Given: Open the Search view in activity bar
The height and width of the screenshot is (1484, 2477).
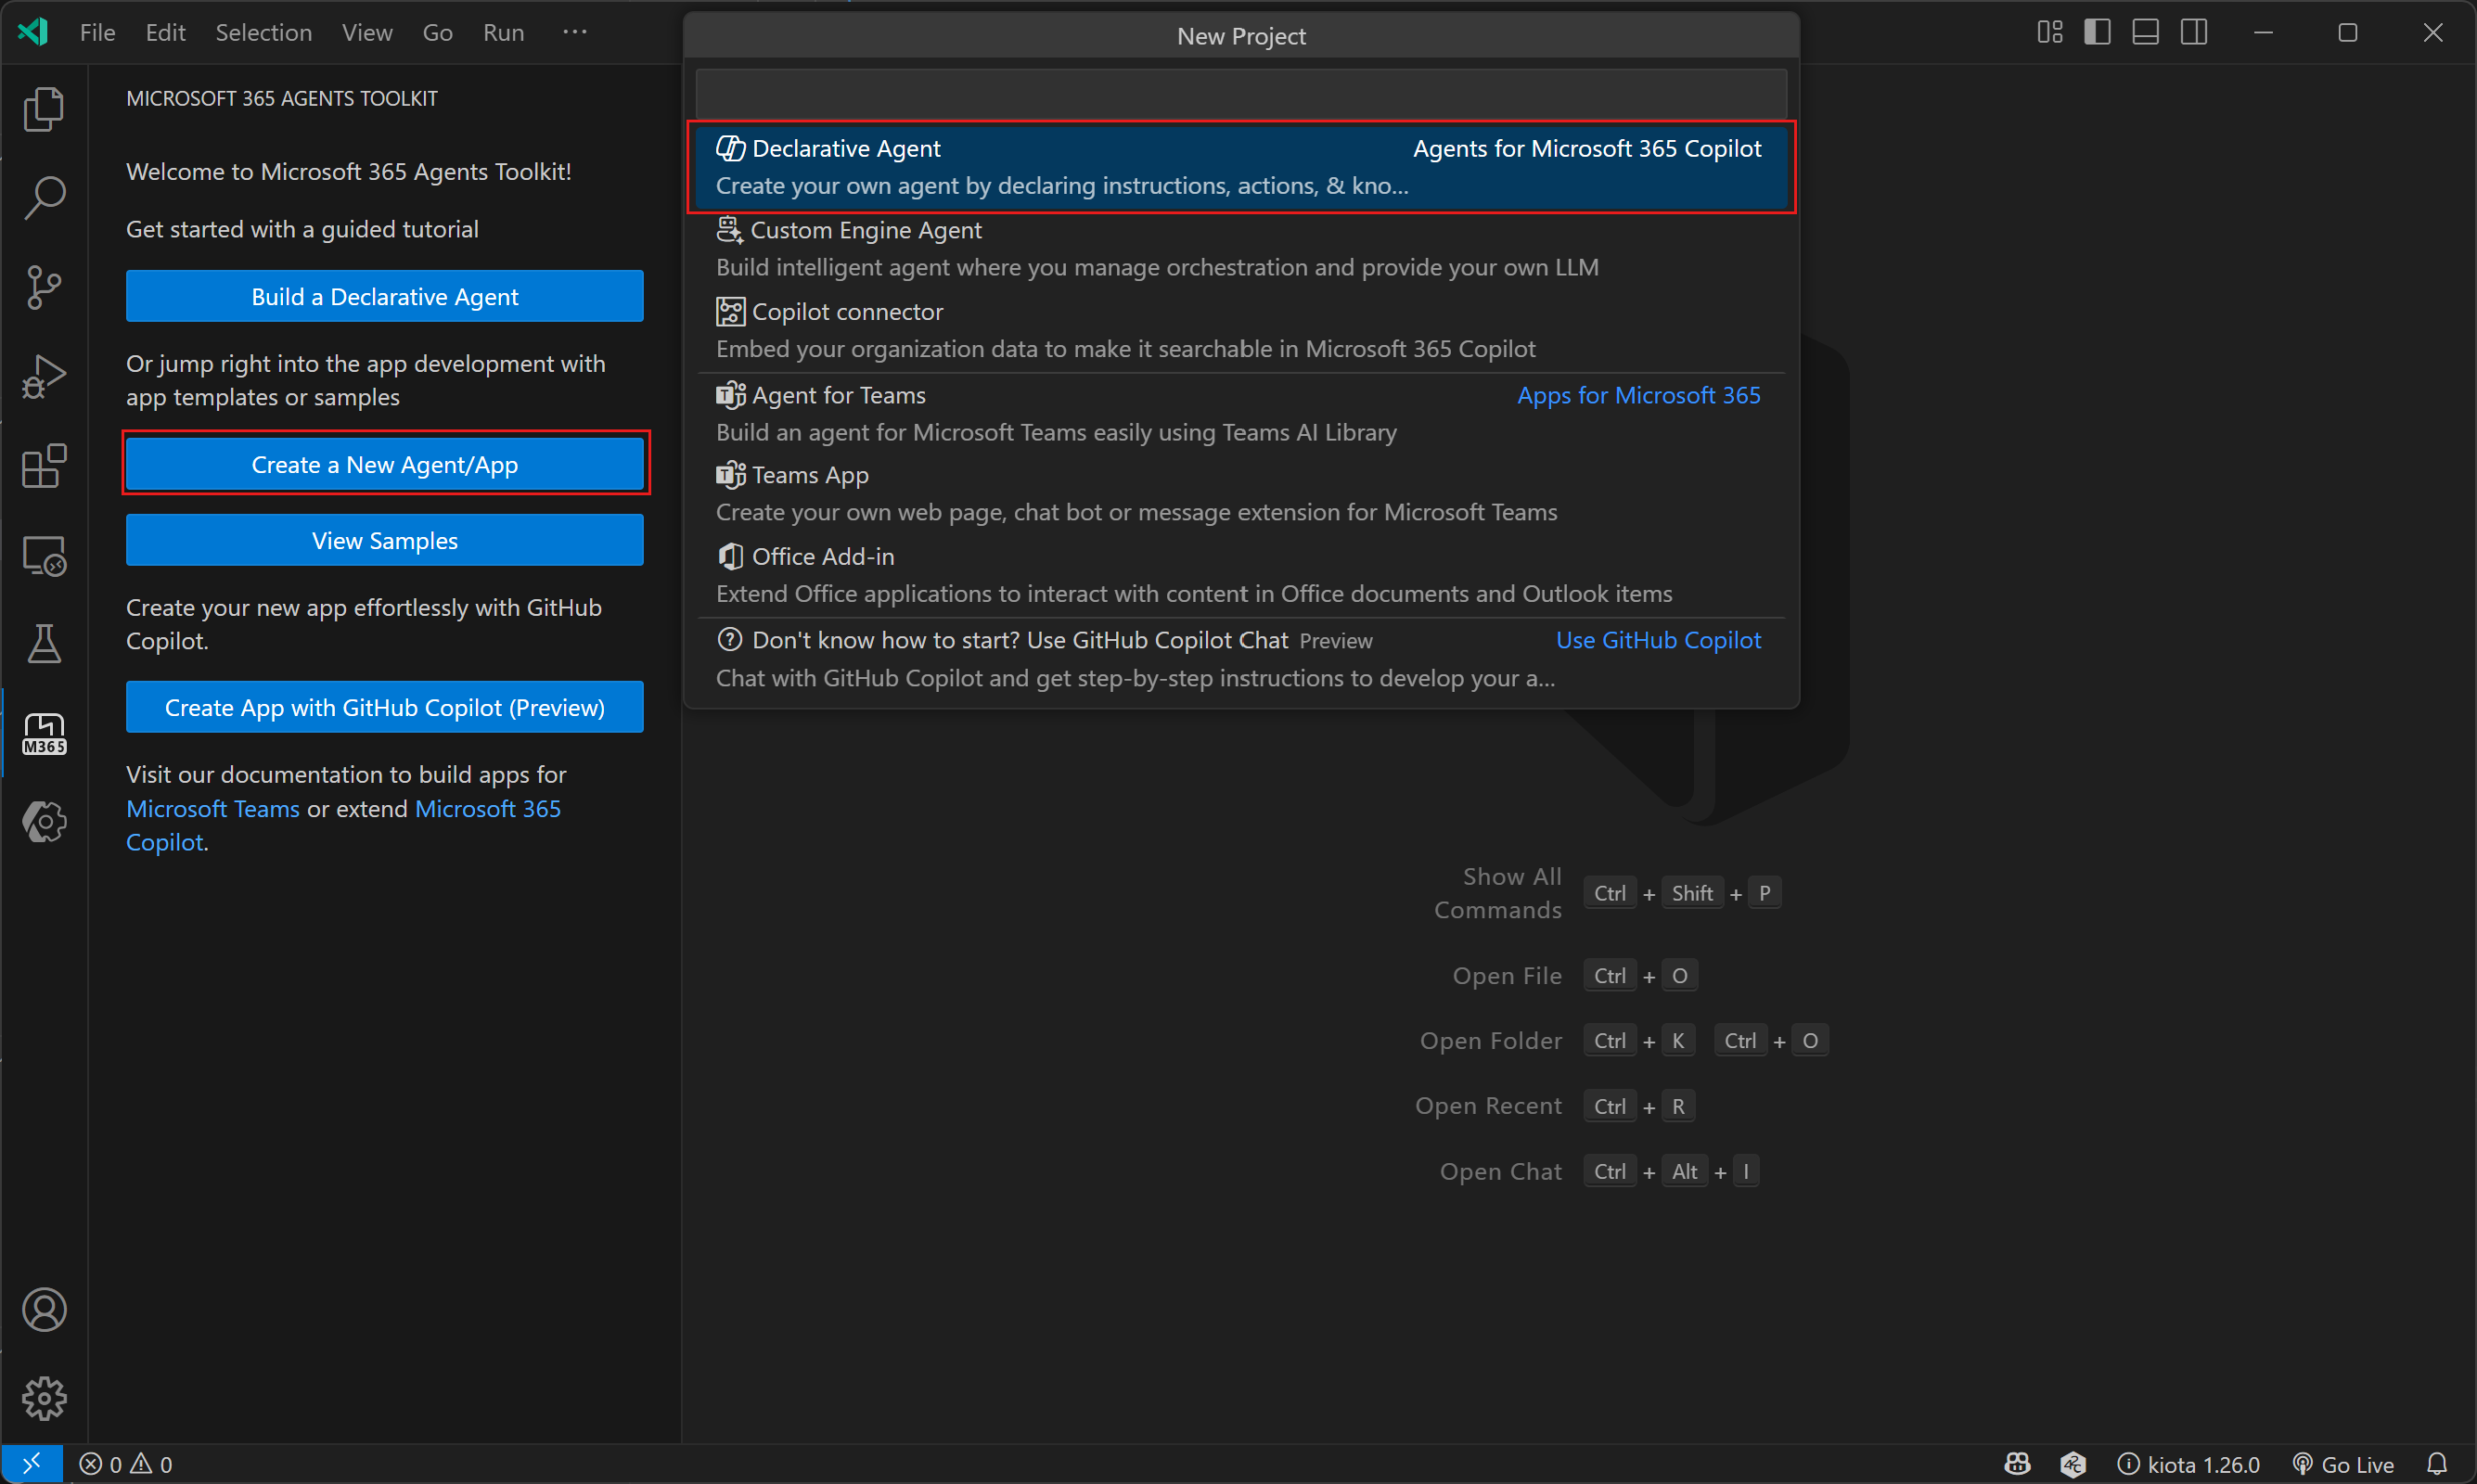Looking at the screenshot, I should click(x=44, y=198).
